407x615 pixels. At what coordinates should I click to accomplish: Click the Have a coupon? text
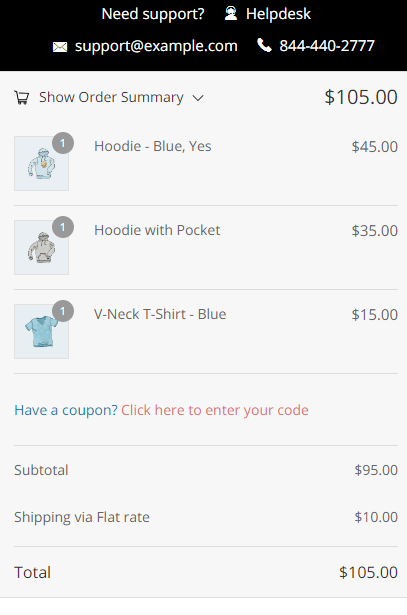[x=66, y=410]
